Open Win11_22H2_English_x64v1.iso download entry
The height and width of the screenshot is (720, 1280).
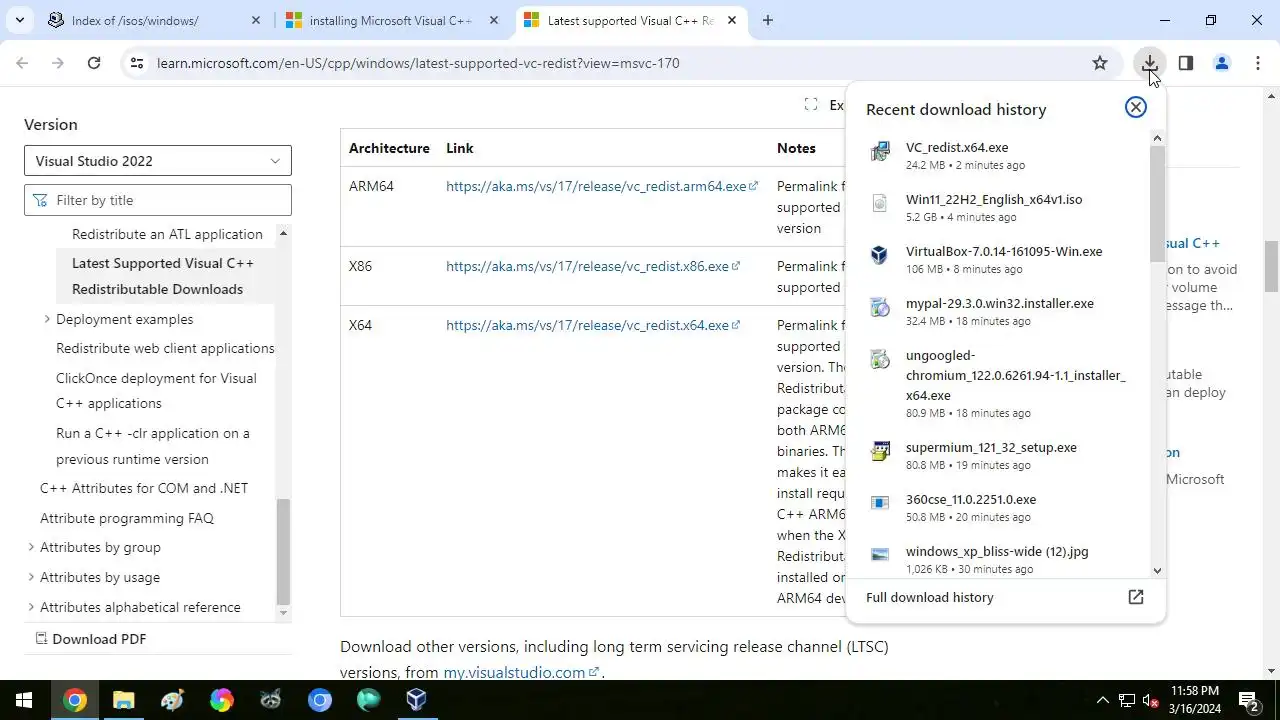pos(998,207)
